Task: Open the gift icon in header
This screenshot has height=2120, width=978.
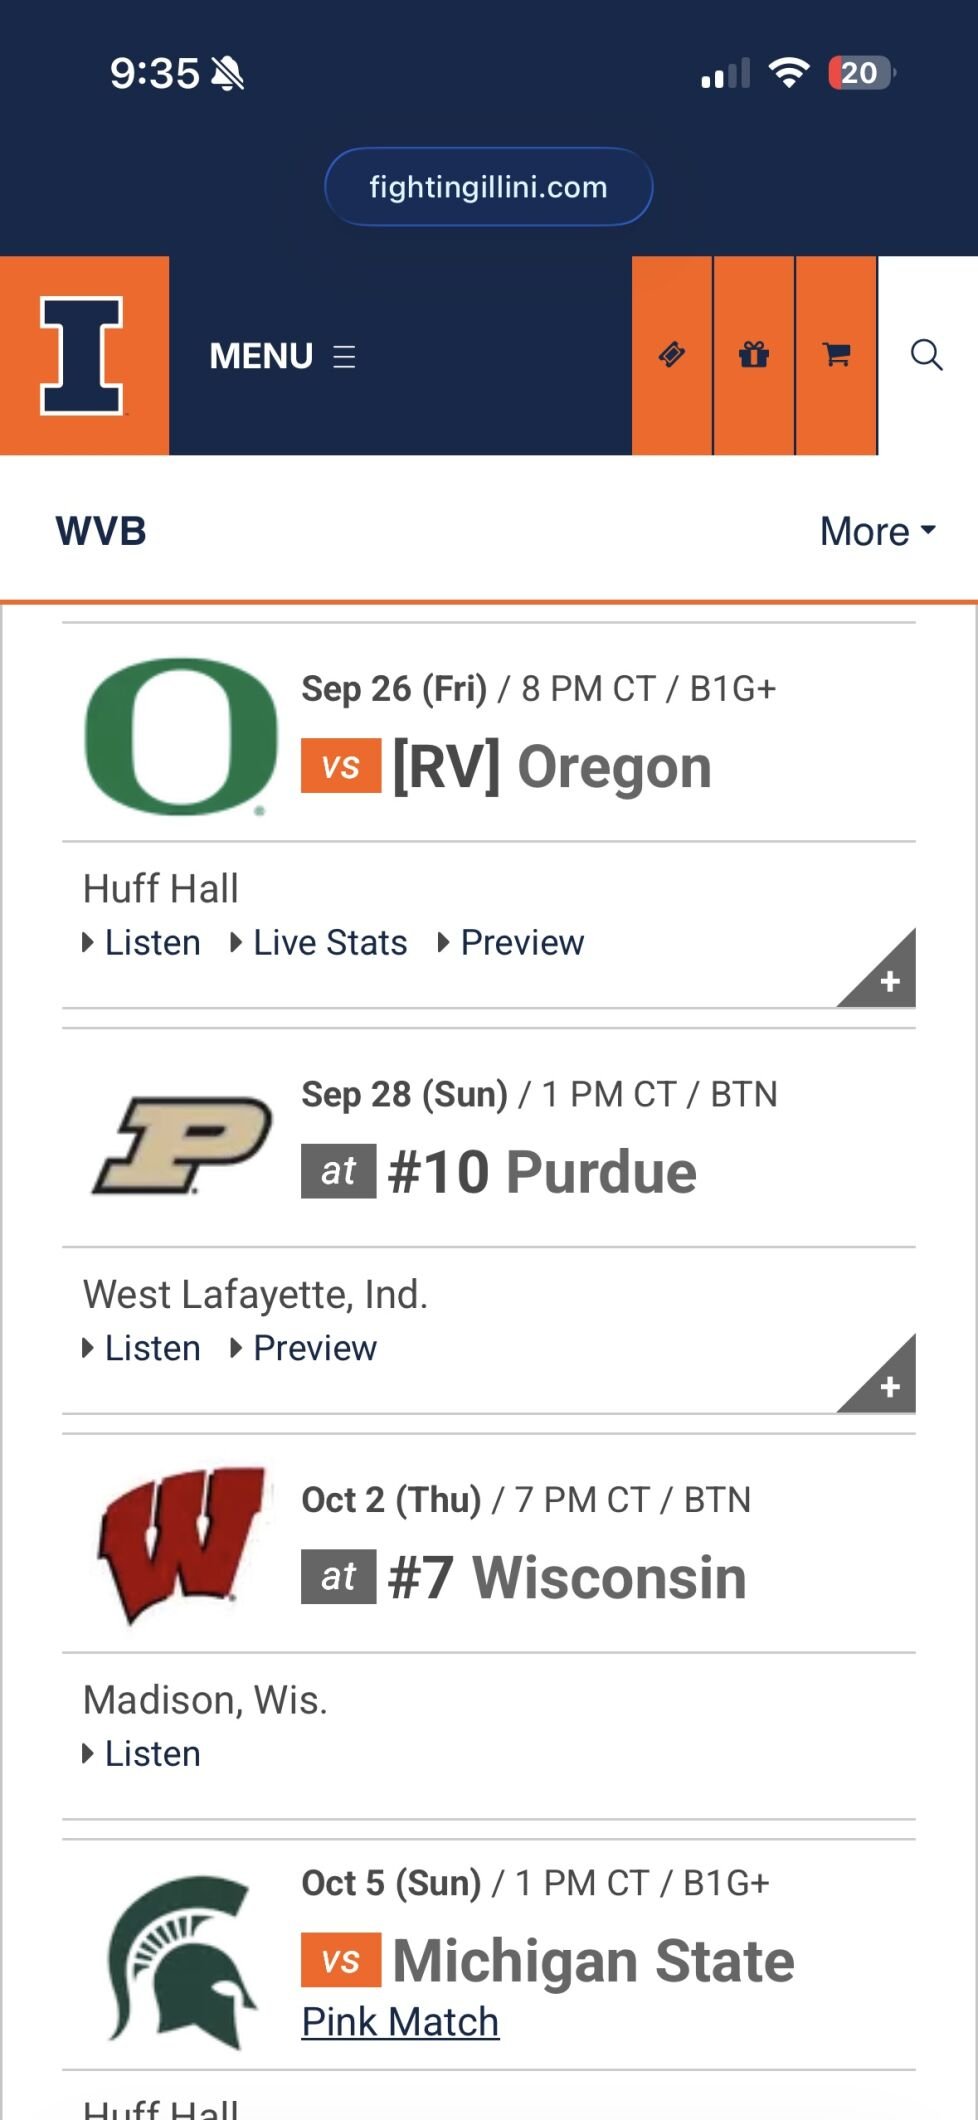Action: pos(754,355)
